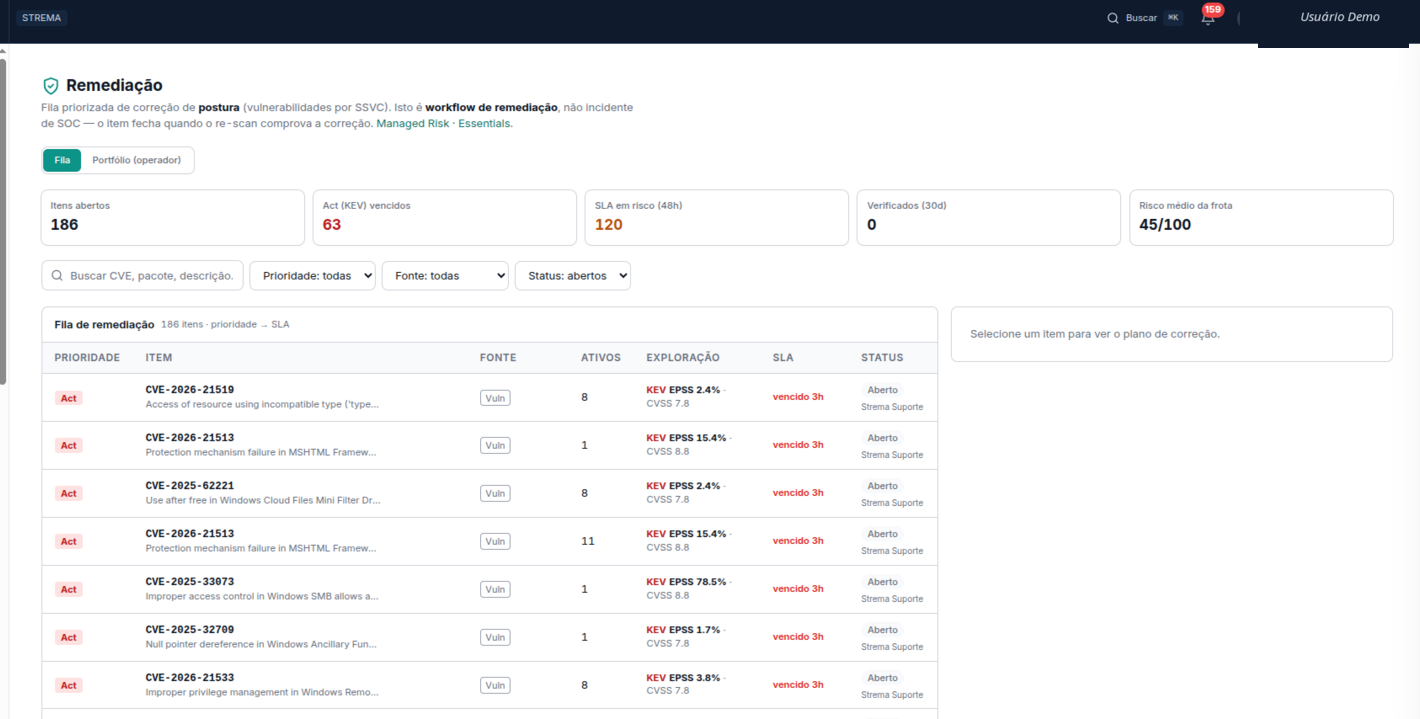
Task: Click the EPSS 78.5% exploration value
Action: point(698,582)
